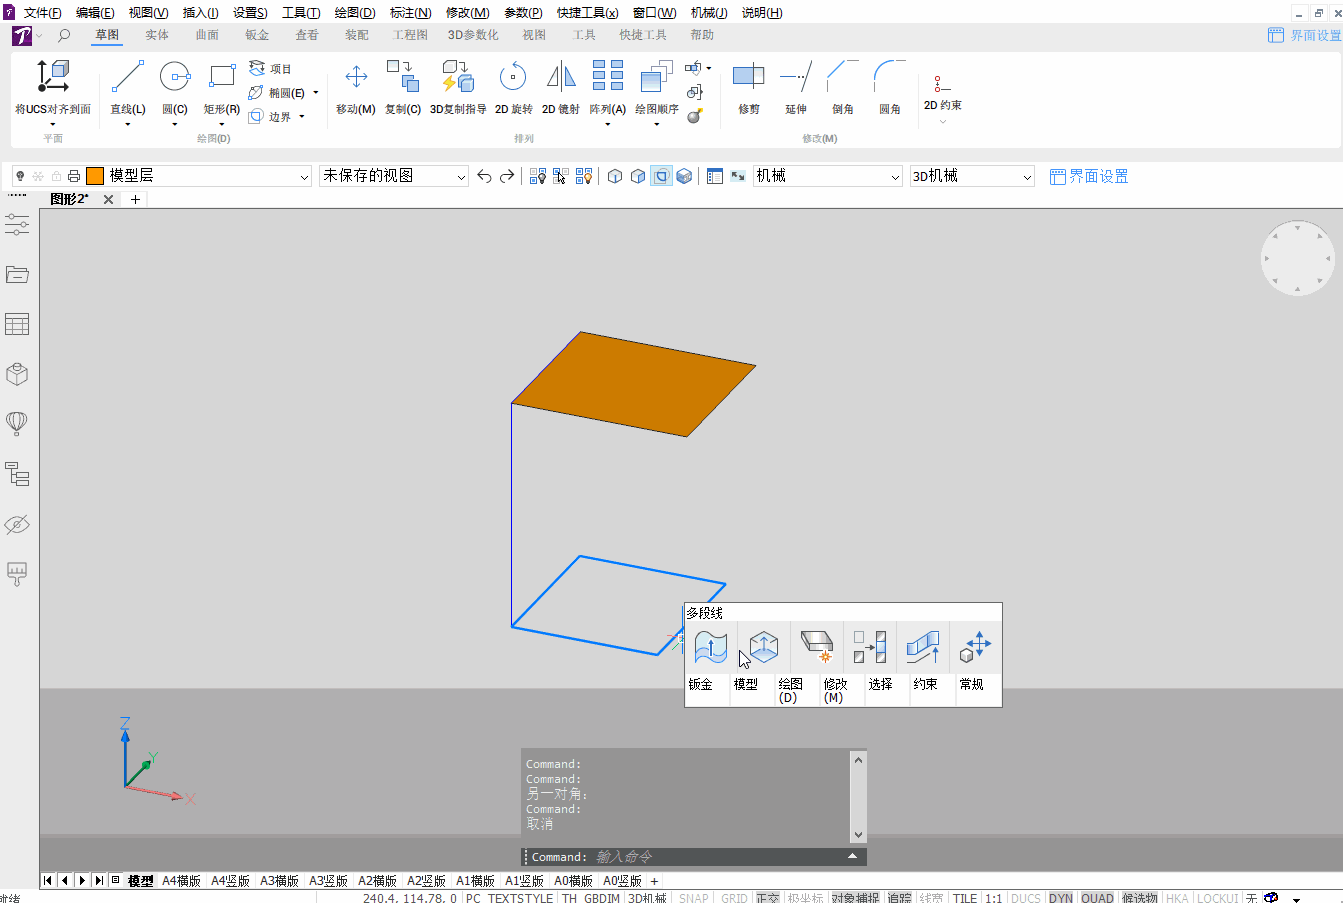
Task: Click the Array (阵列) tool icon
Action: [x=608, y=77]
